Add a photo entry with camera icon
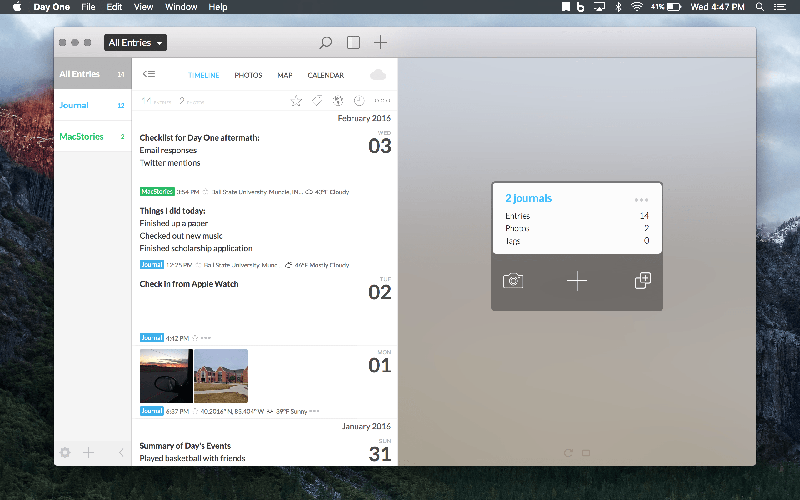The height and width of the screenshot is (500, 800). point(513,281)
